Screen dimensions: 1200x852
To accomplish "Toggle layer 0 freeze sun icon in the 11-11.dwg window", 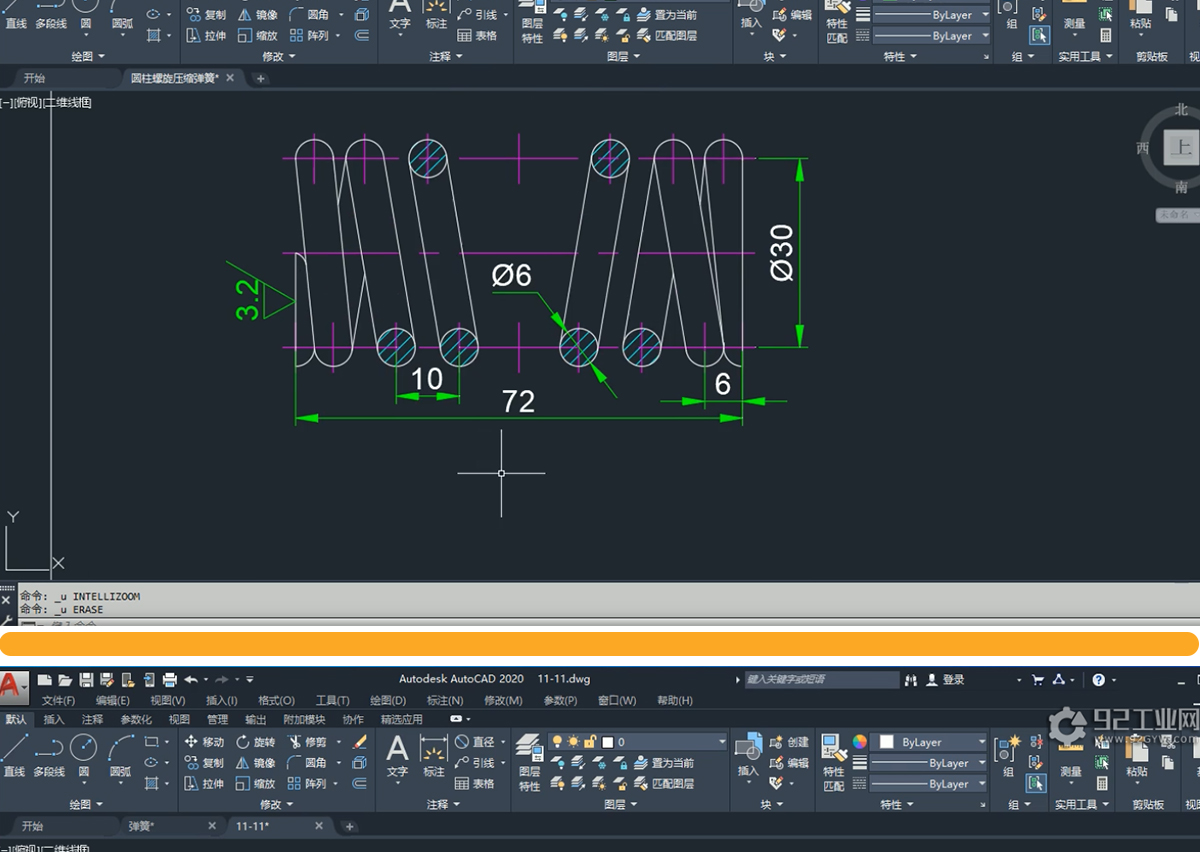I will 573,742.
